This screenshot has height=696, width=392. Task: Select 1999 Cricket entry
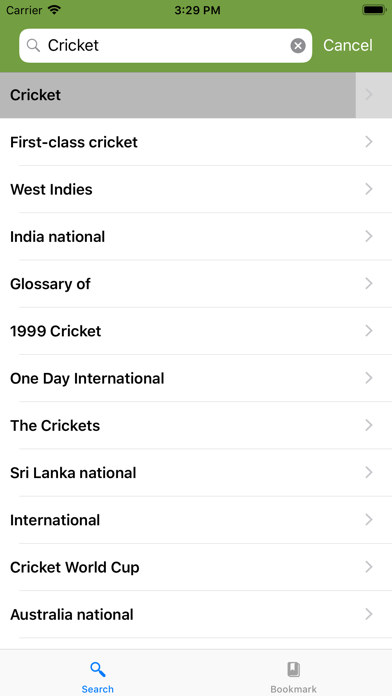(196, 331)
